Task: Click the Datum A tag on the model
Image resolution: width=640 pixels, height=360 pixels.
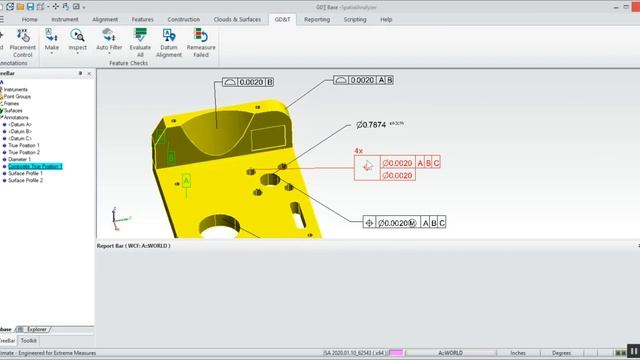Action: click(x=186, y=180)
